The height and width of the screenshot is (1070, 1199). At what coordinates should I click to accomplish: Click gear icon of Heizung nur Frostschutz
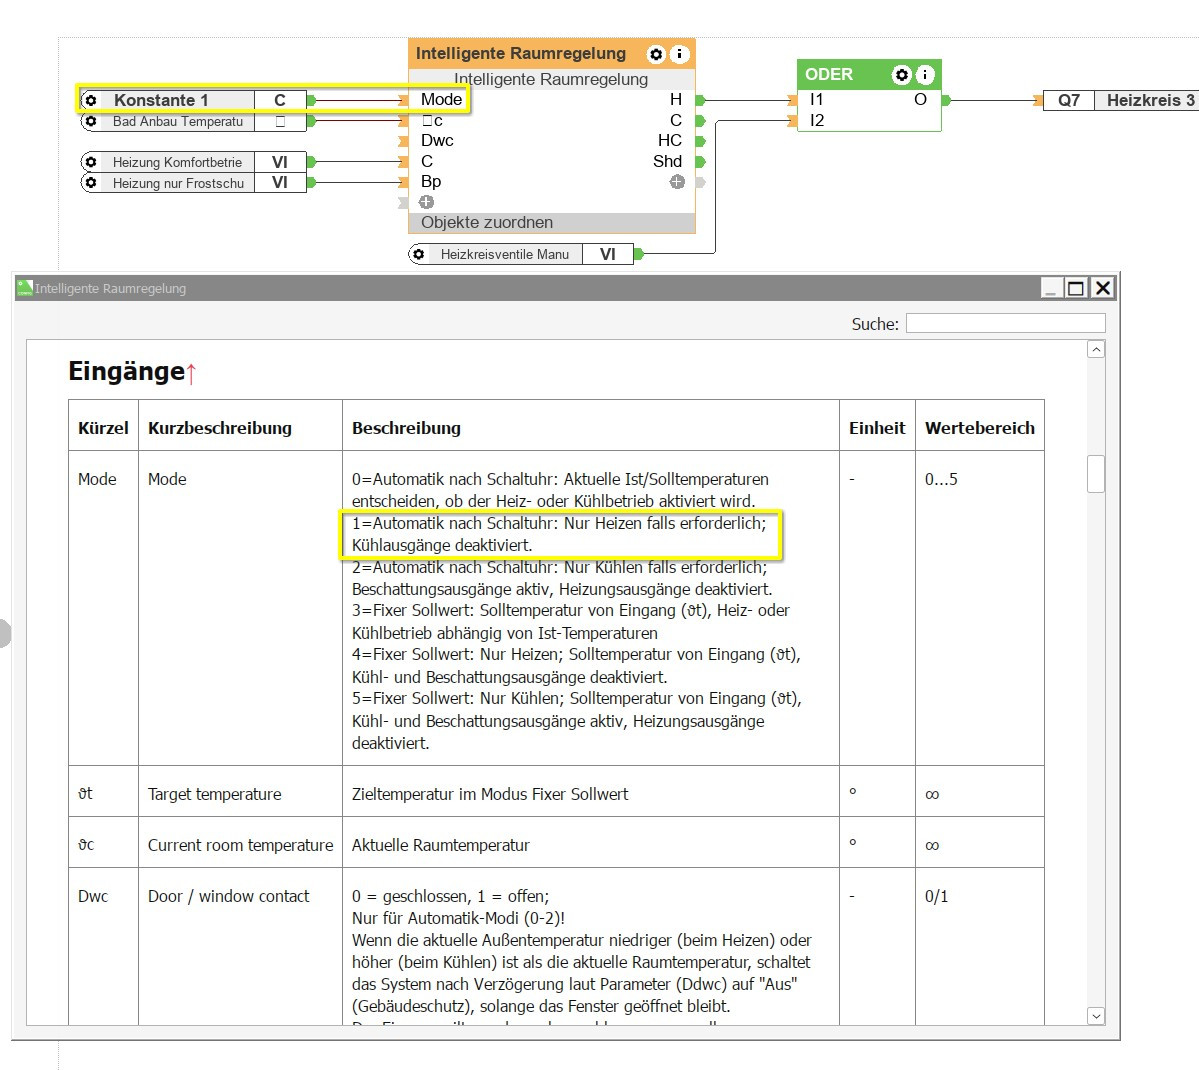pyautogui.click(x=91, y=183)
